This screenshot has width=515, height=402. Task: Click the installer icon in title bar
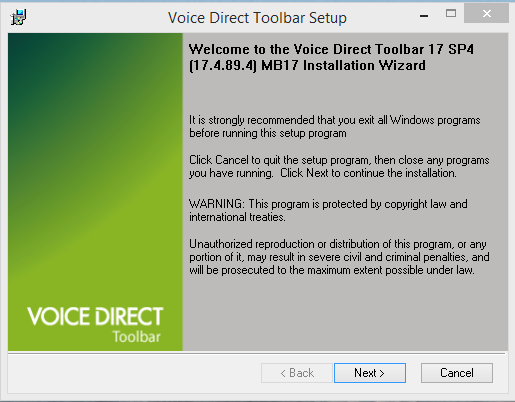pyautogui.click(x=18, y=17)
